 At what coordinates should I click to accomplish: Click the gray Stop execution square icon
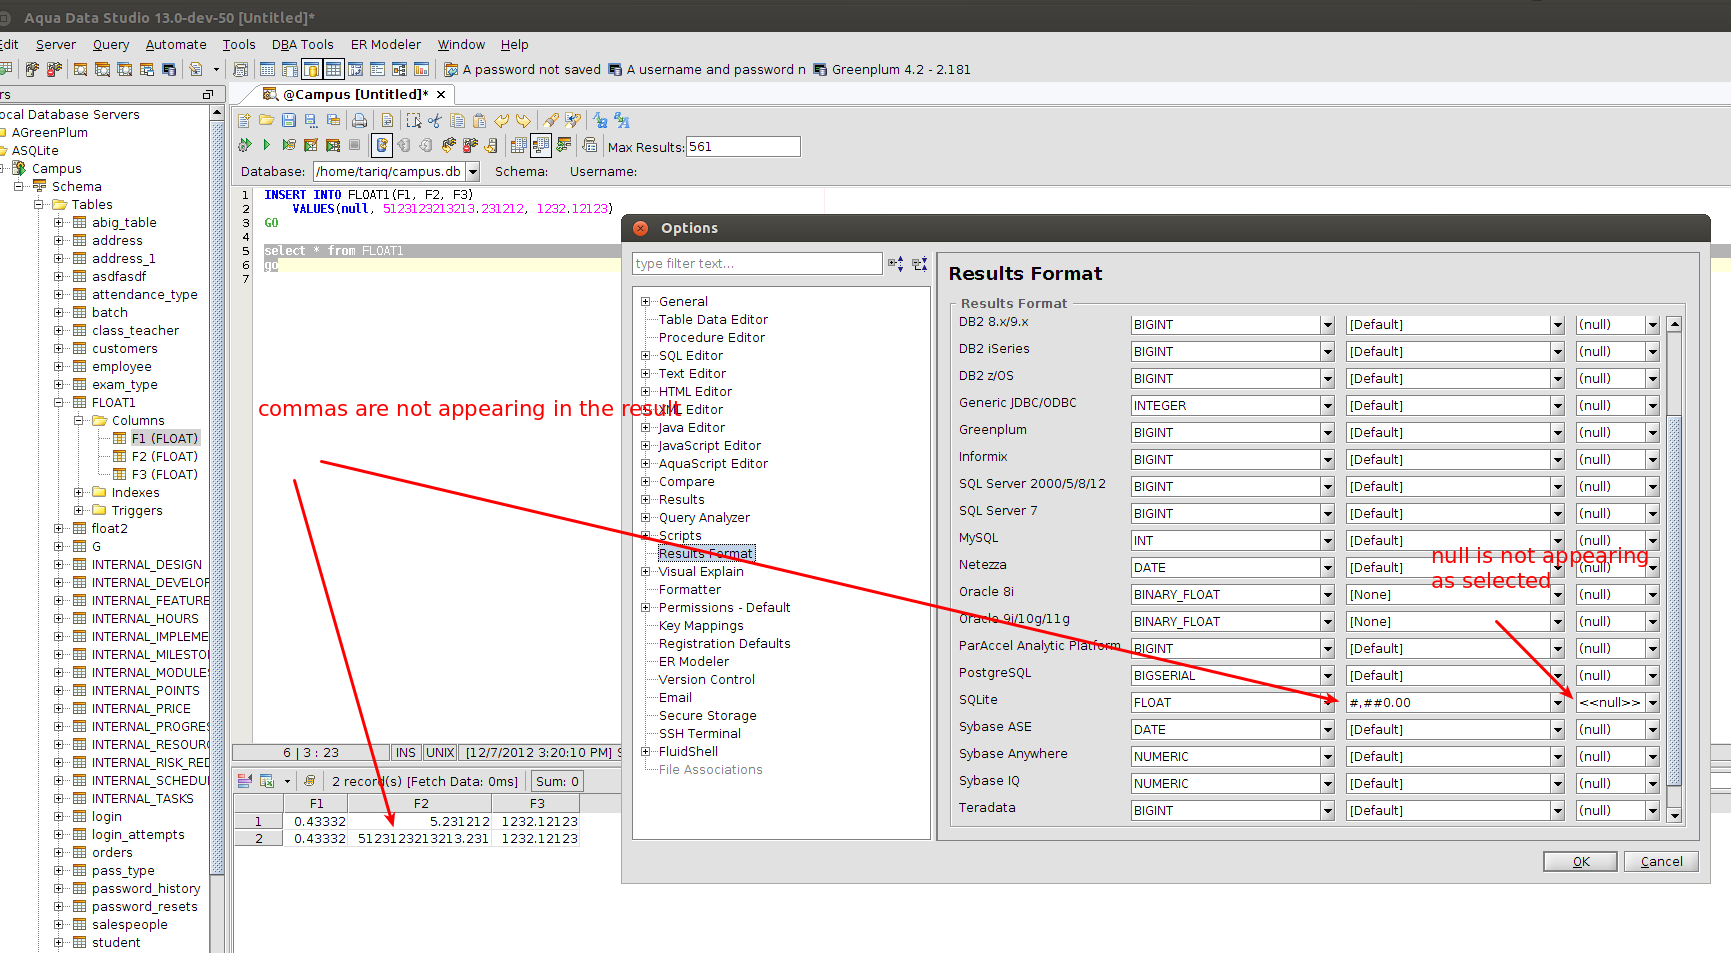(354, 145)
